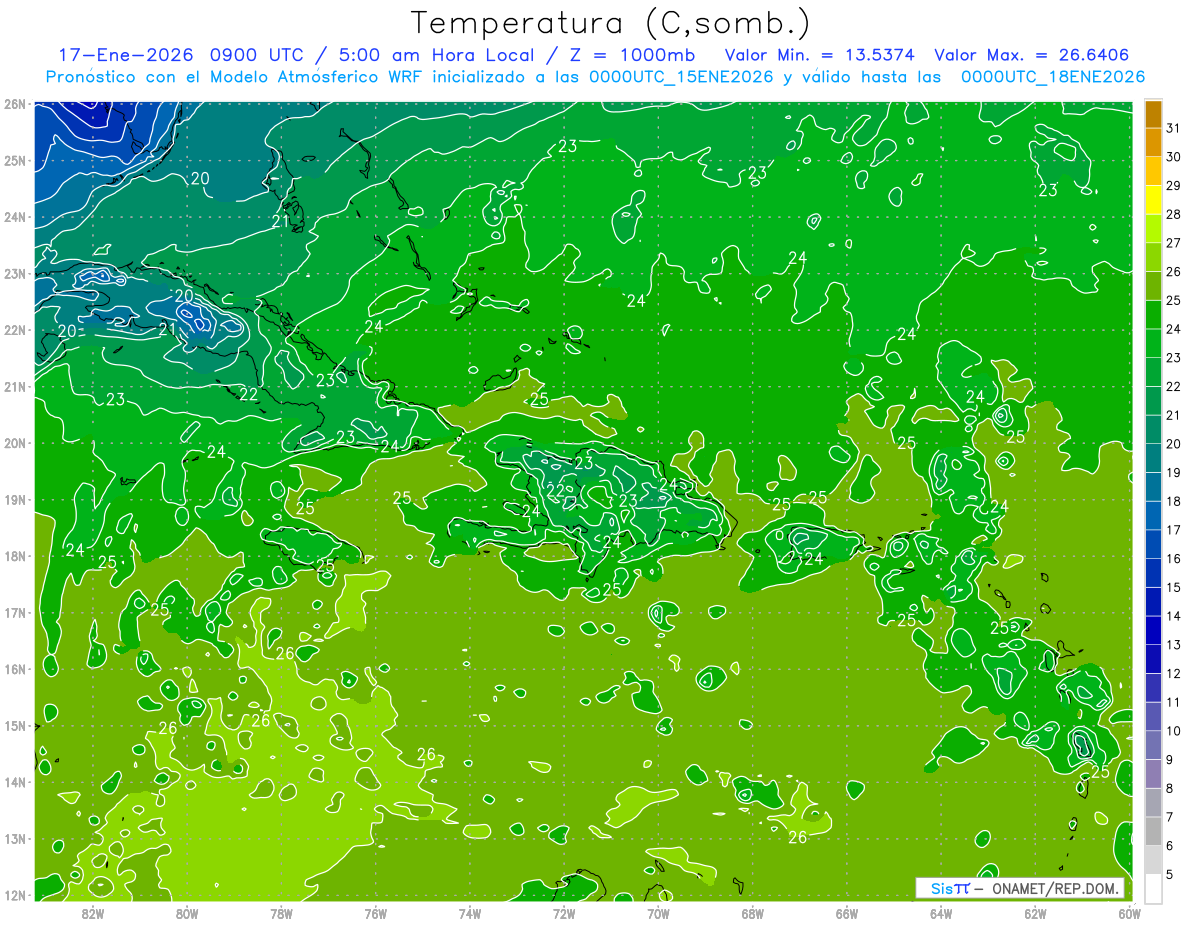This screenshot has height=927, width=1200.
Task: Click the longitude label "62W"
Action: [1035, 913]
